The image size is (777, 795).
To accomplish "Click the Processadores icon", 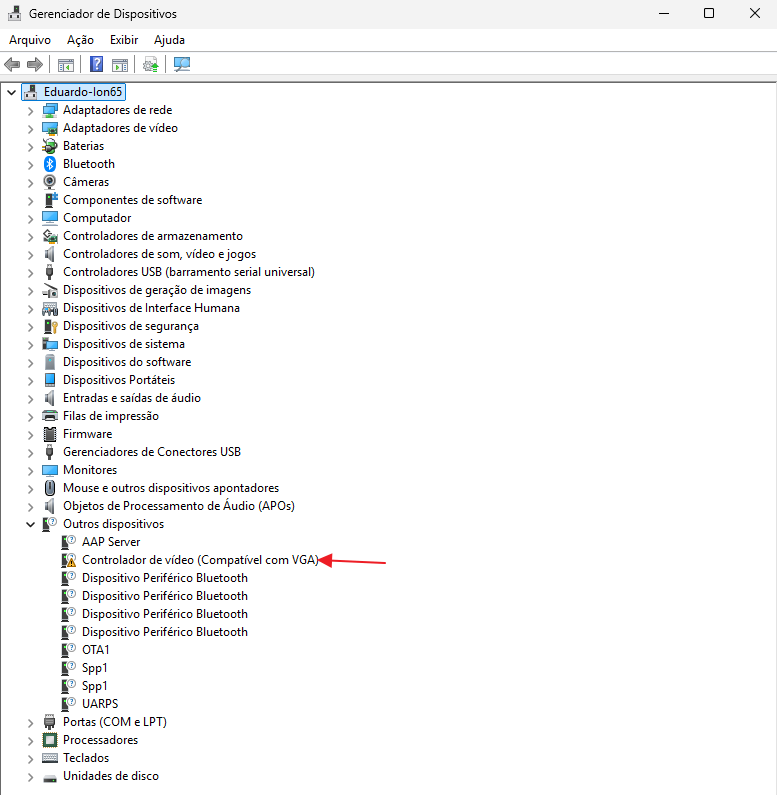I will [x=50, y=740].
